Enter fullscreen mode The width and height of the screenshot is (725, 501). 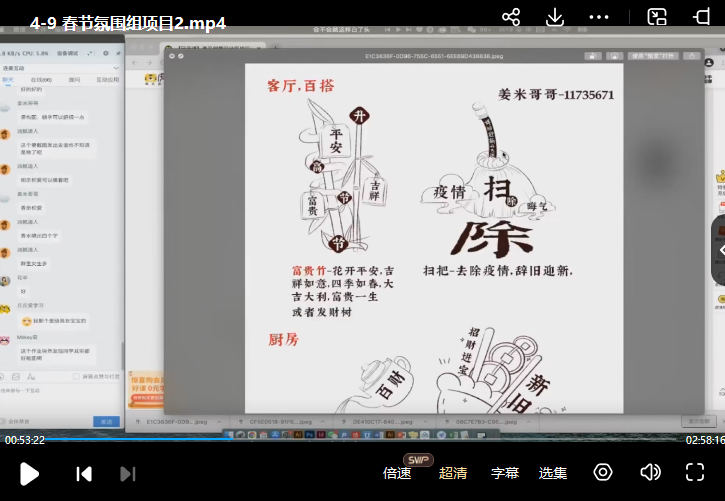695,472
